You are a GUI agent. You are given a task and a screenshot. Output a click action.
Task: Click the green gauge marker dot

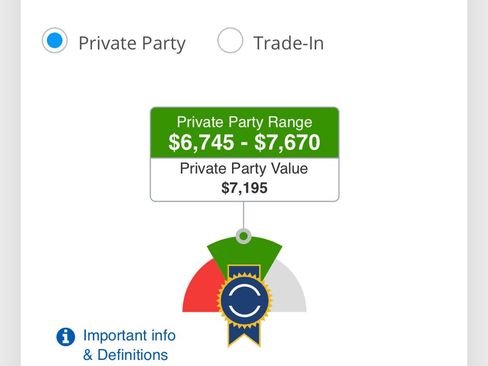pos(244,236)
